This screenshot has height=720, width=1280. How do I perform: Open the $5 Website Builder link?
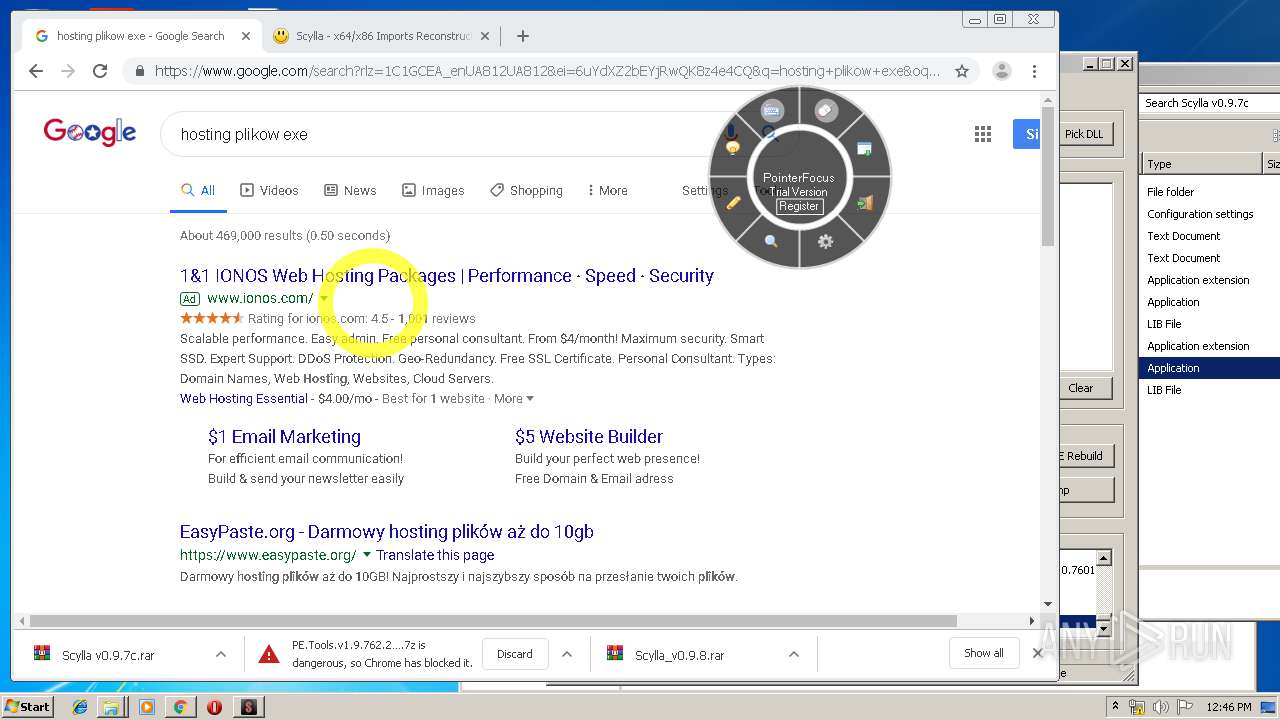pyautogui.click(x=589, y=436)
